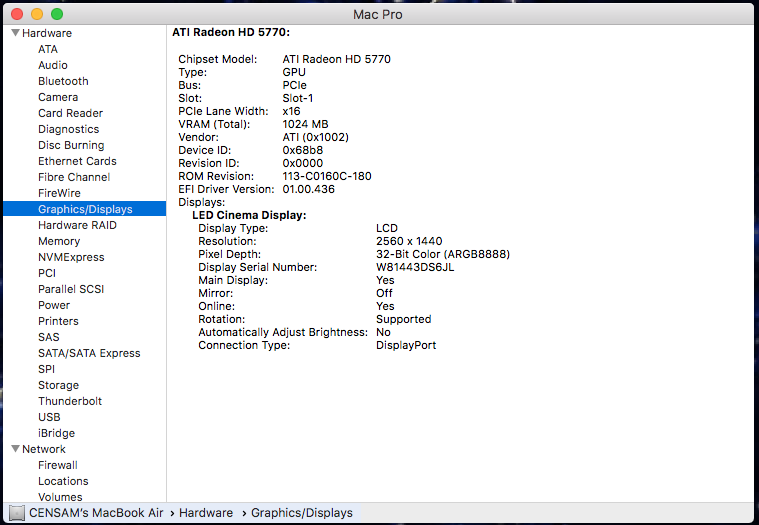Click the Rotation value Supported
The image size is (759, 525).
404,319
